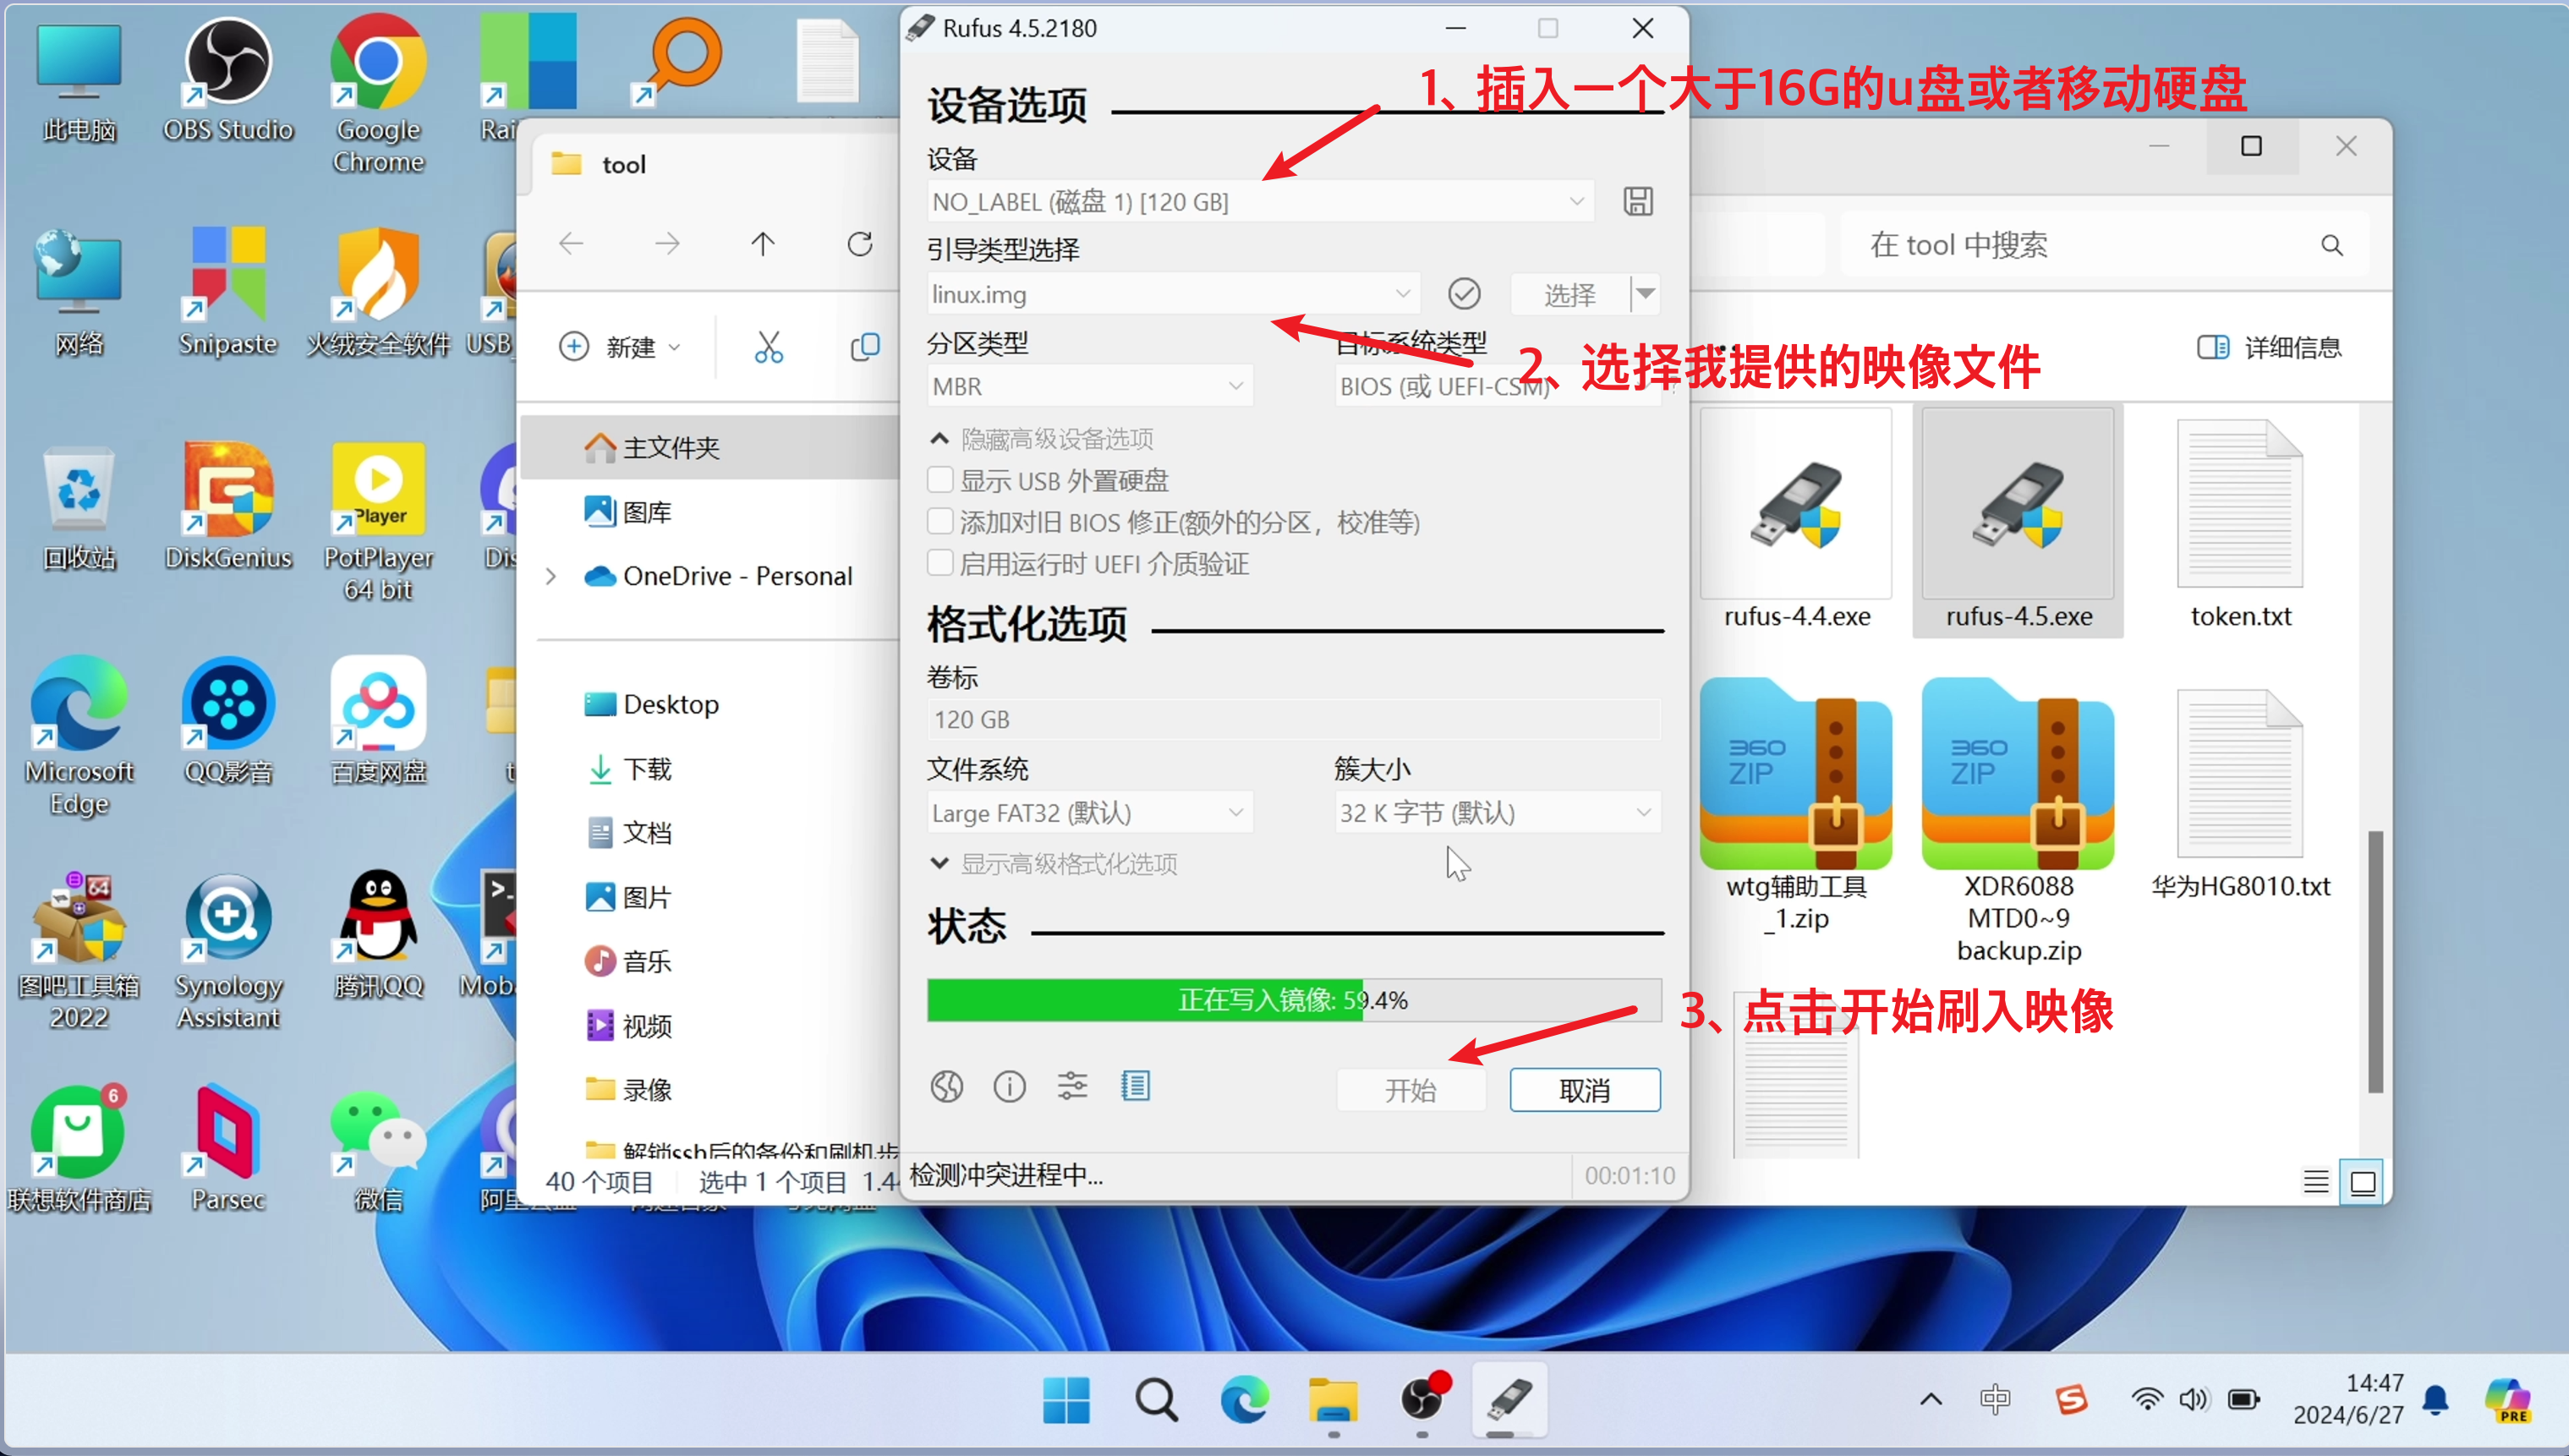Open Rufus about info icon

[1009, 1086]
